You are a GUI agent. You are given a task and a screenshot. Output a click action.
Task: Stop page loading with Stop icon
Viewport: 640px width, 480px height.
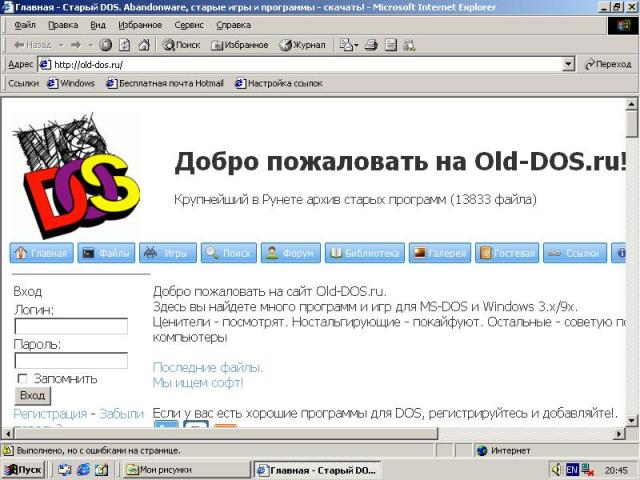(105, 44)
